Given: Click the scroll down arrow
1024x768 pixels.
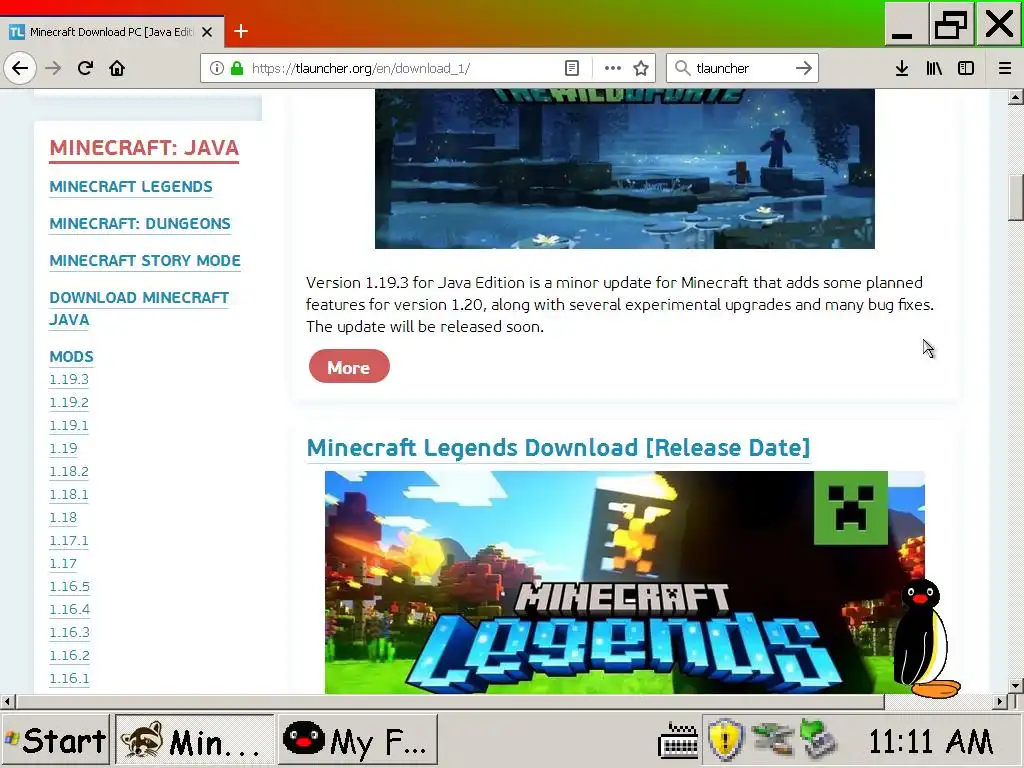Looking at the screenshot, I should 1016,685.
